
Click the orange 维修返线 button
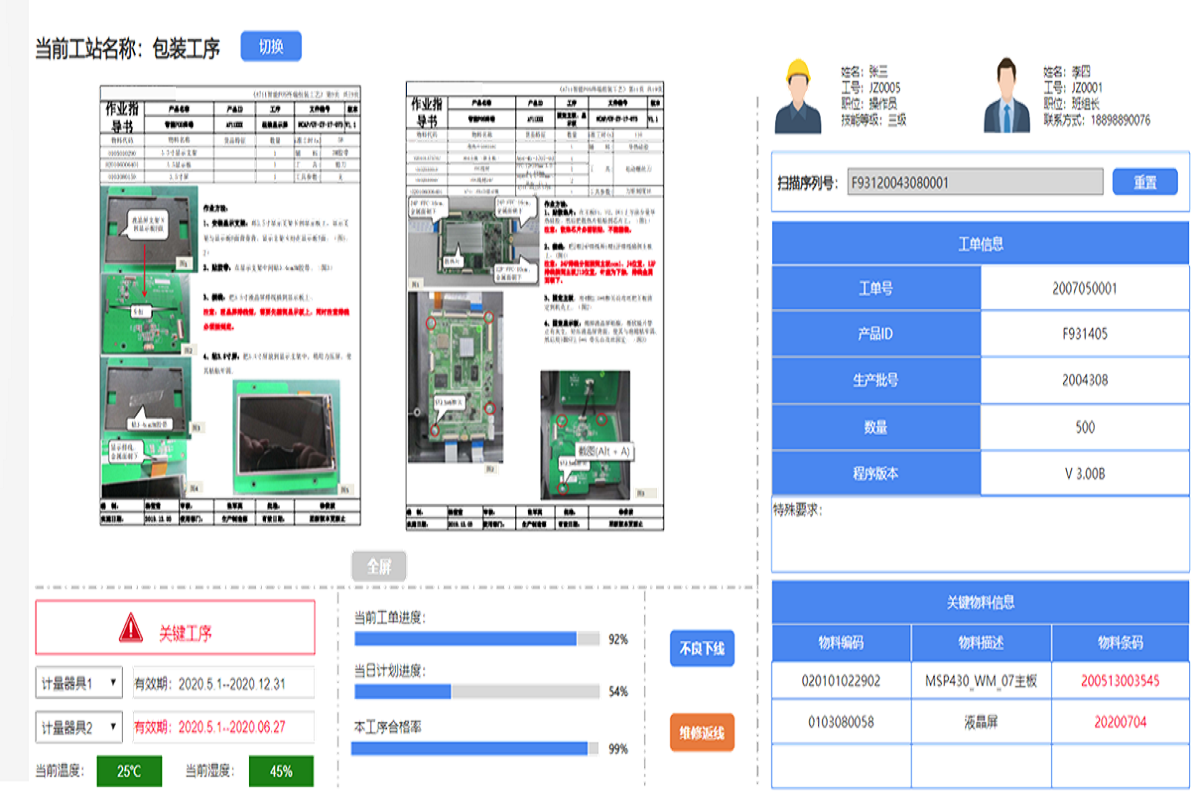click(702, 734)
